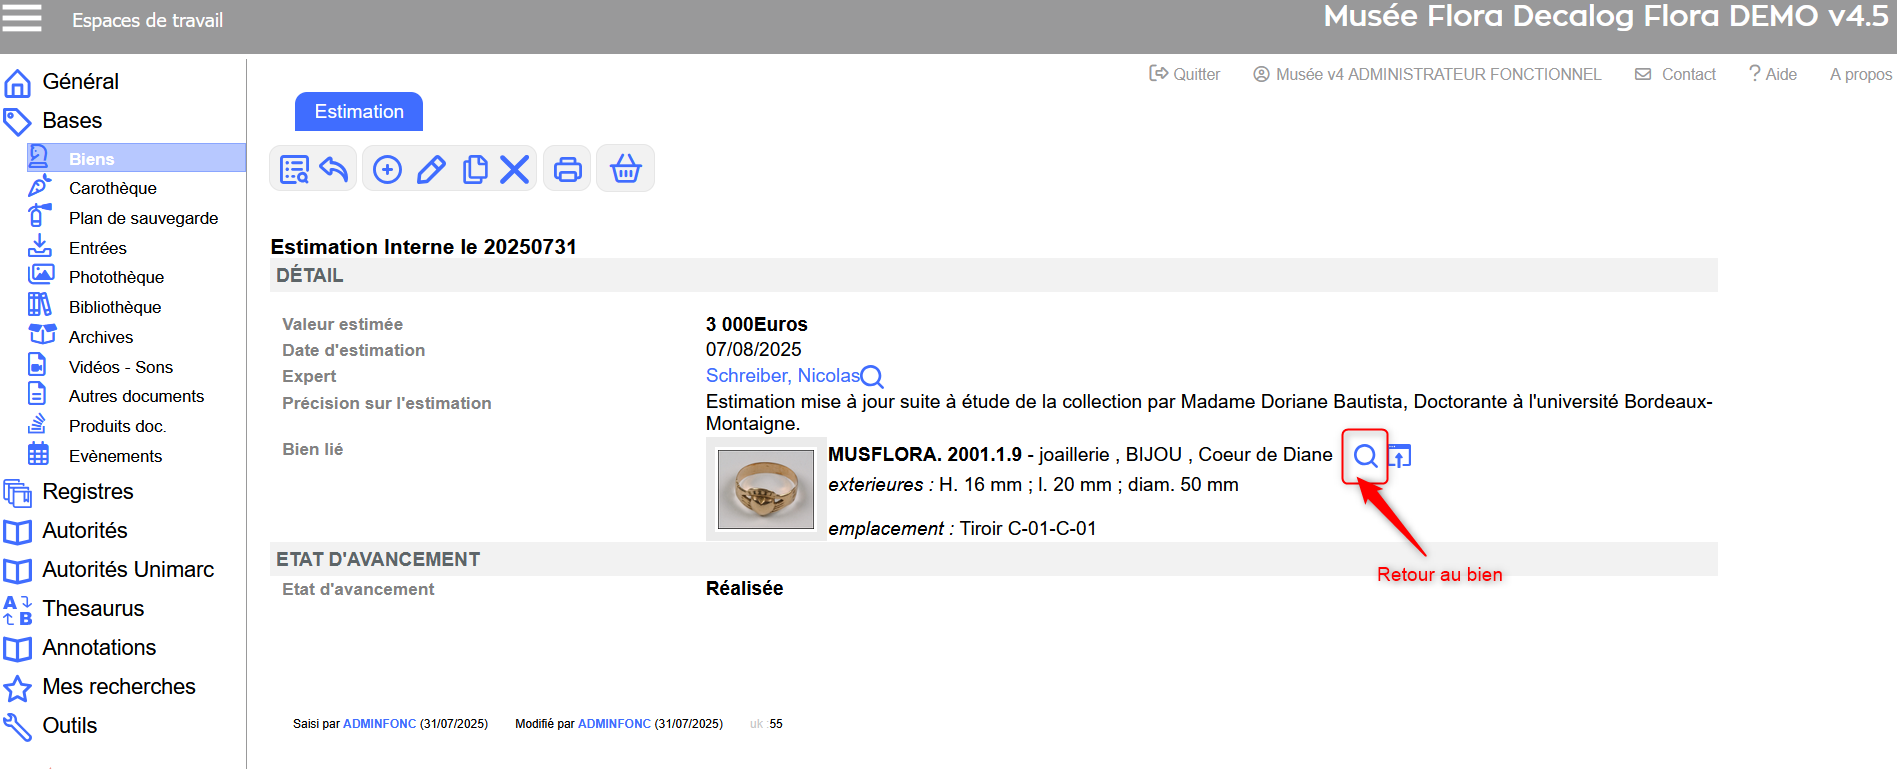
Task: Open linked item in new window icon
Action: click(x=1399, y=456)
